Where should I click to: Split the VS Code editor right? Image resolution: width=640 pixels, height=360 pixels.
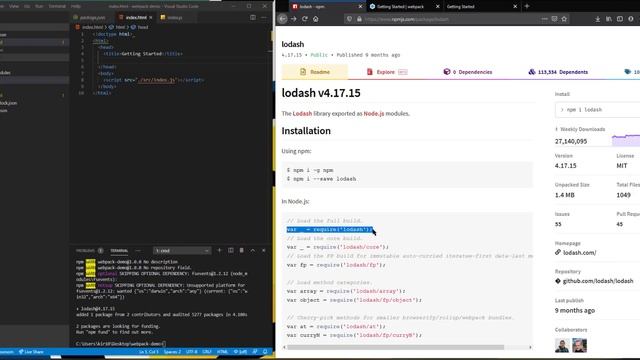pyautogui.click(x=253, y=17)
